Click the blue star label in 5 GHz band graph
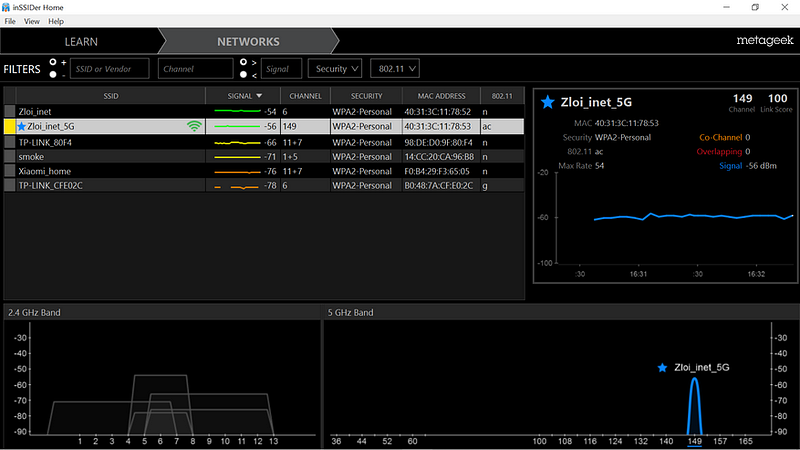Screen dimensions: 800x450 (x=662, y=368)
